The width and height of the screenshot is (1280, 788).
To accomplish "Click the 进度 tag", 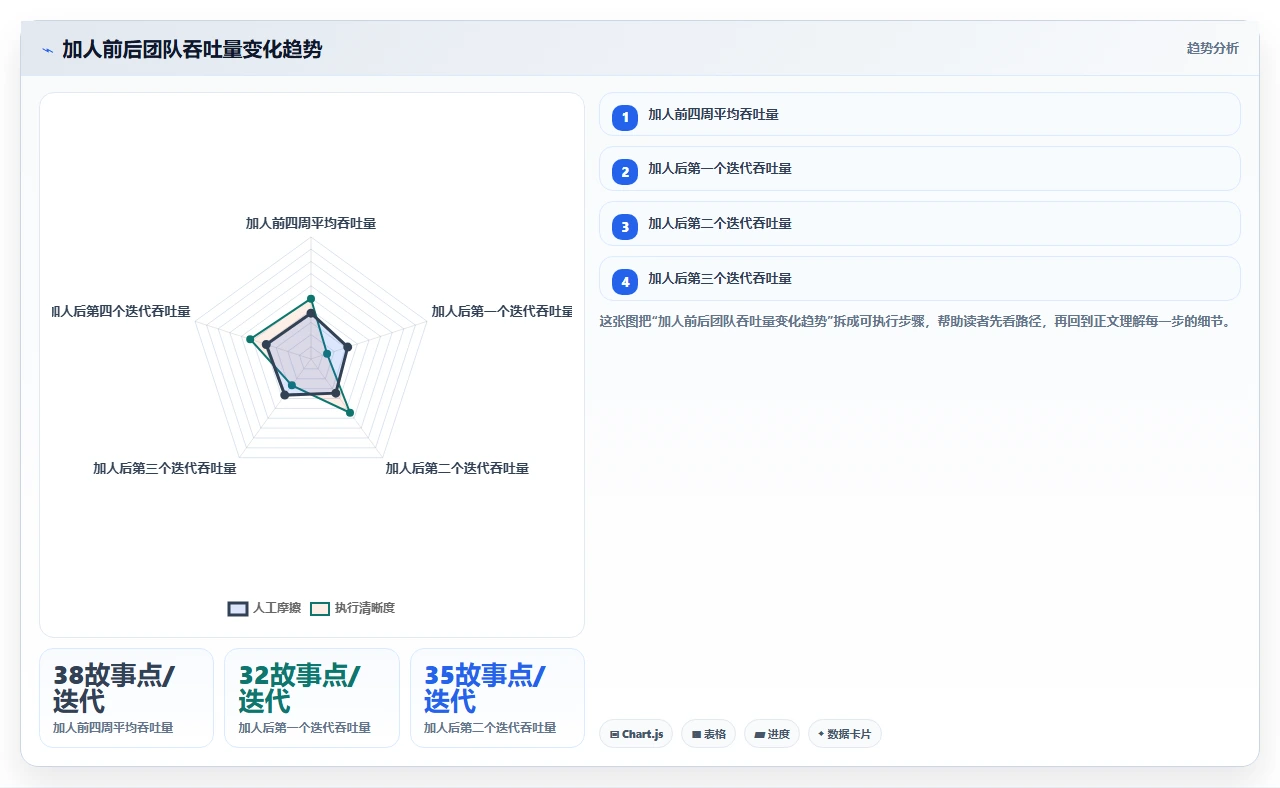I will [772, 734].
